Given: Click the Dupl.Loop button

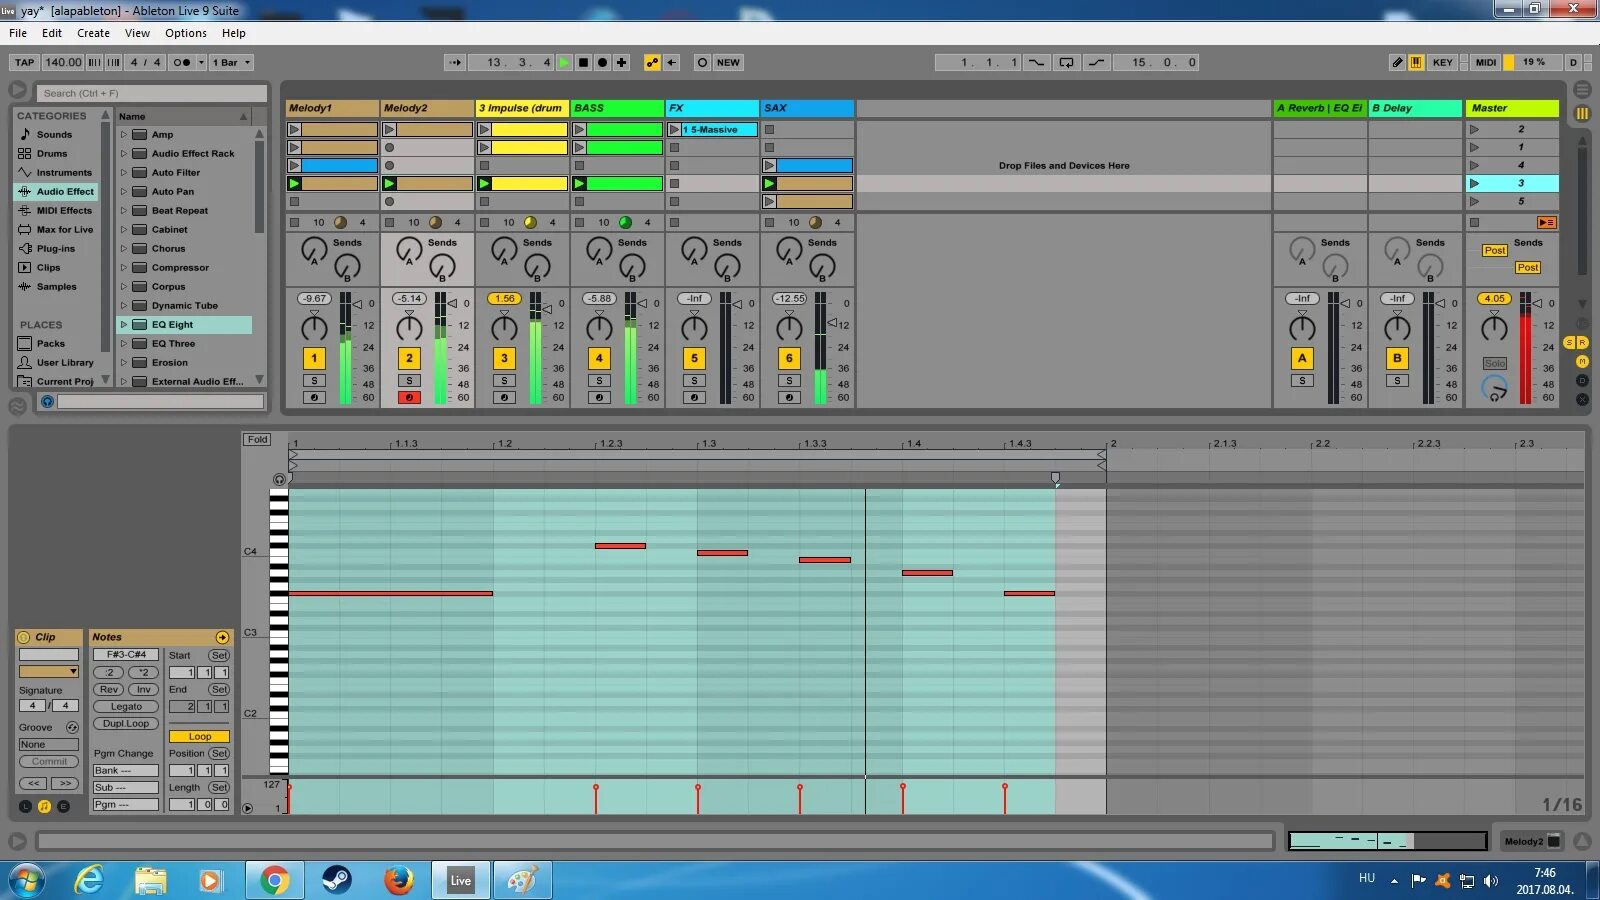Looking at the screenshot, I should 126,723.
